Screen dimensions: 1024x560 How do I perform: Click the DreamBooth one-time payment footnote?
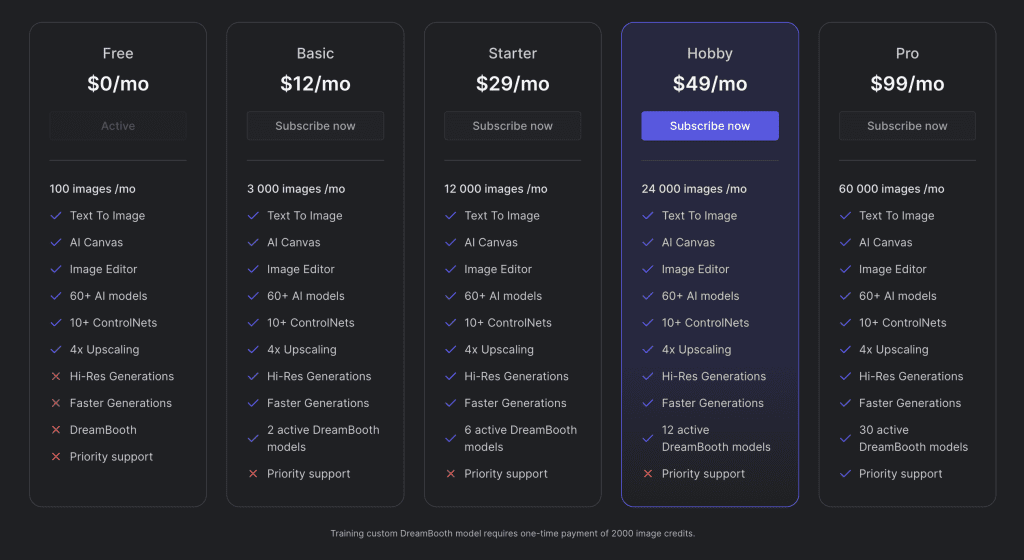pos(512,534)
